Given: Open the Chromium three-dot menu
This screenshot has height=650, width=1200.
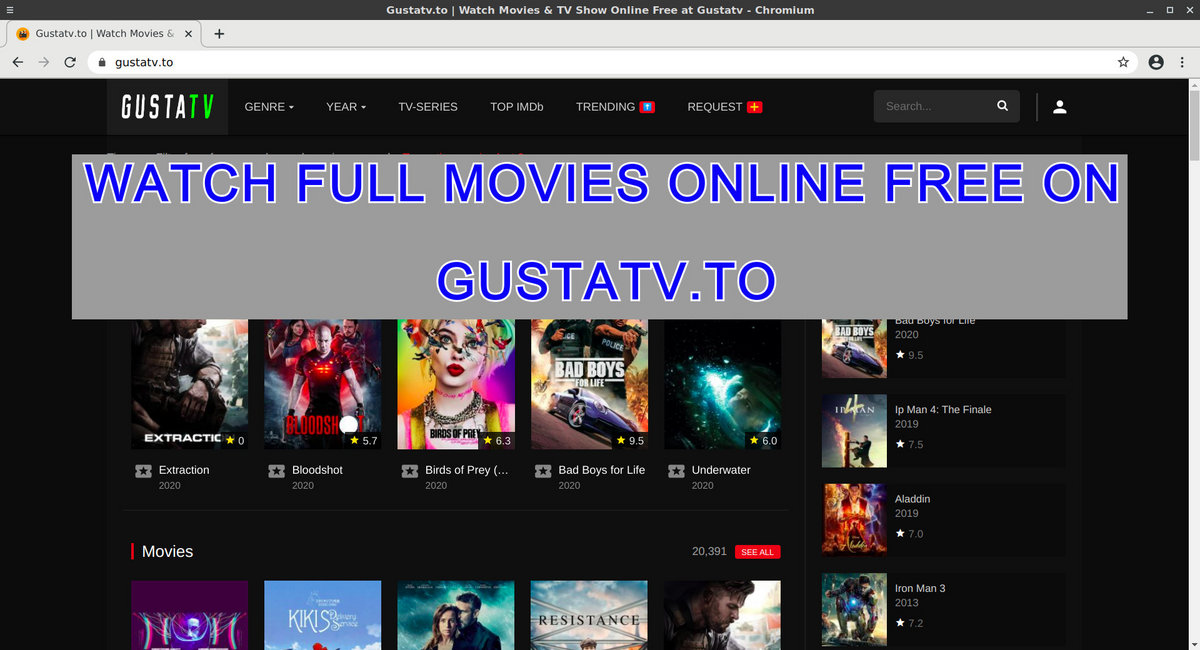Looking at the screenshot, I should [1181, 62].
